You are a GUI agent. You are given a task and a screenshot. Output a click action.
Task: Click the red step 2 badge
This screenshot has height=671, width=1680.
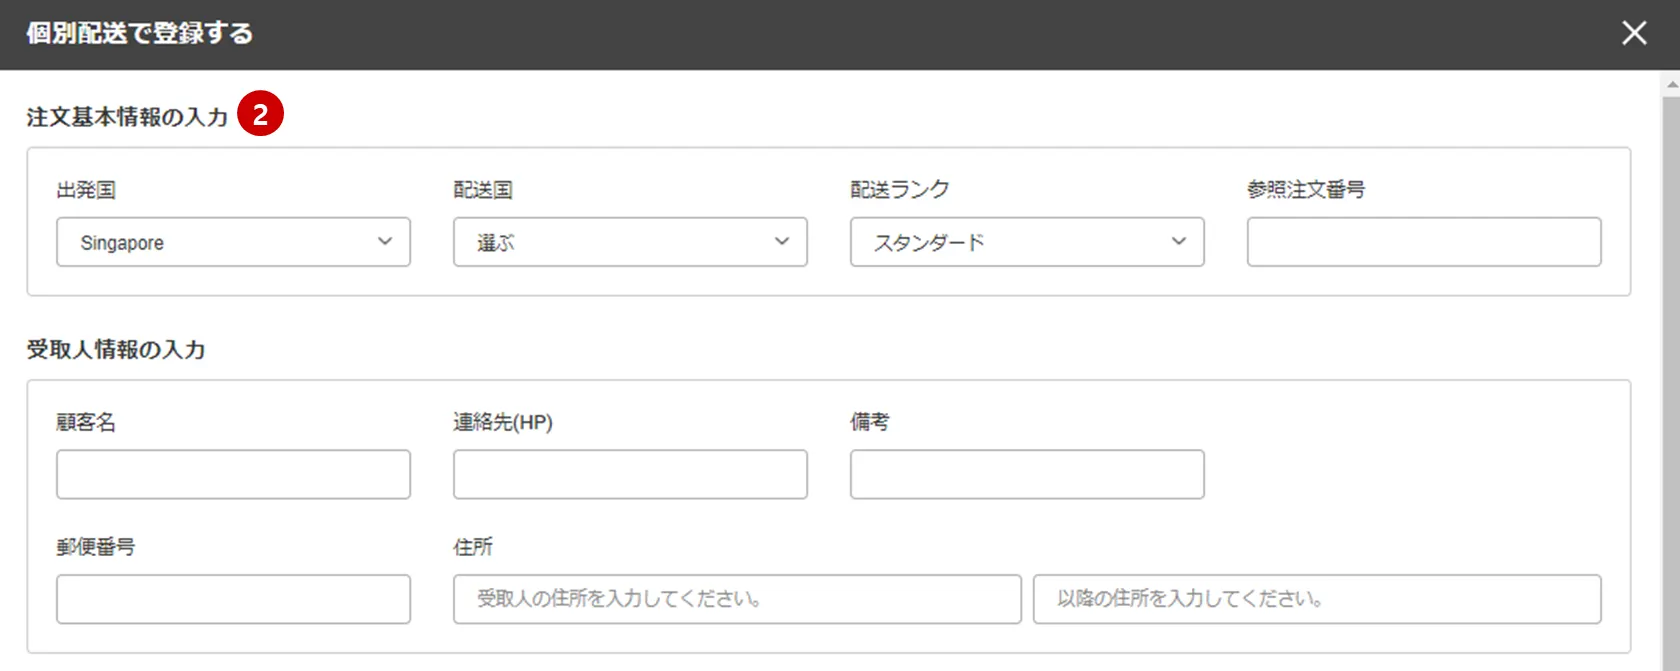[260, 115]
